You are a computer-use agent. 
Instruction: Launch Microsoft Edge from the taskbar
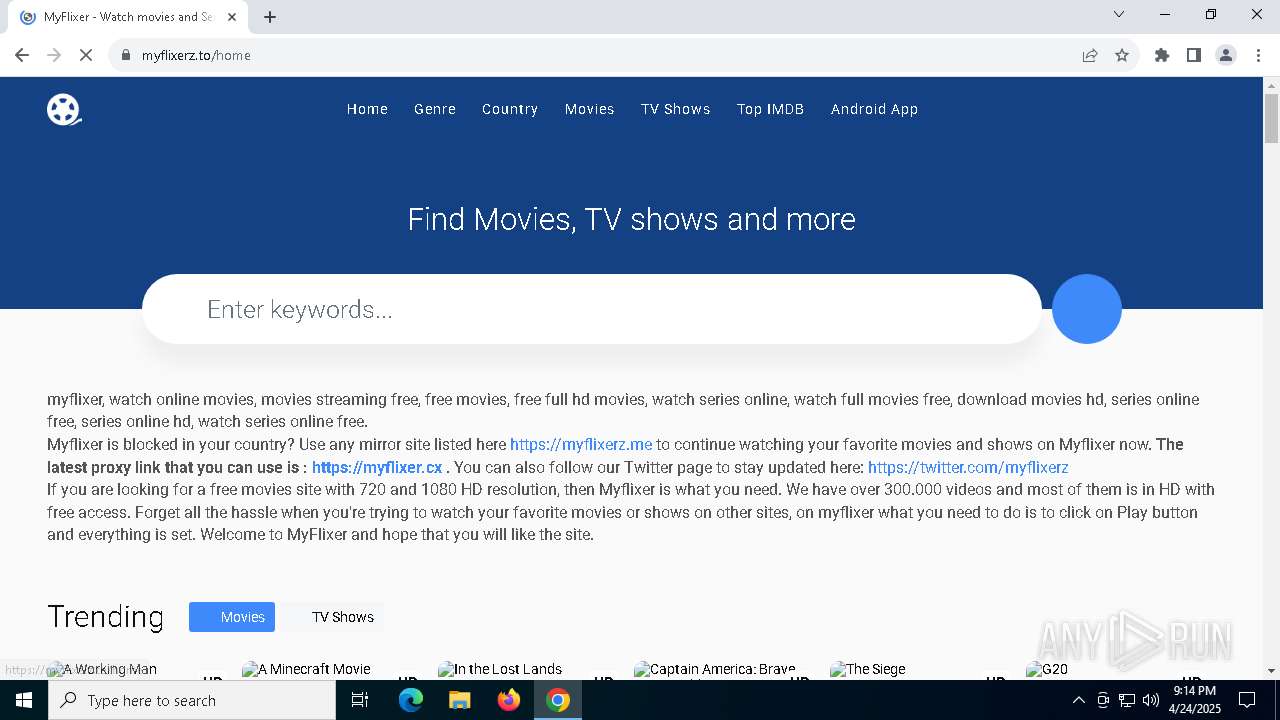[411, 700]
